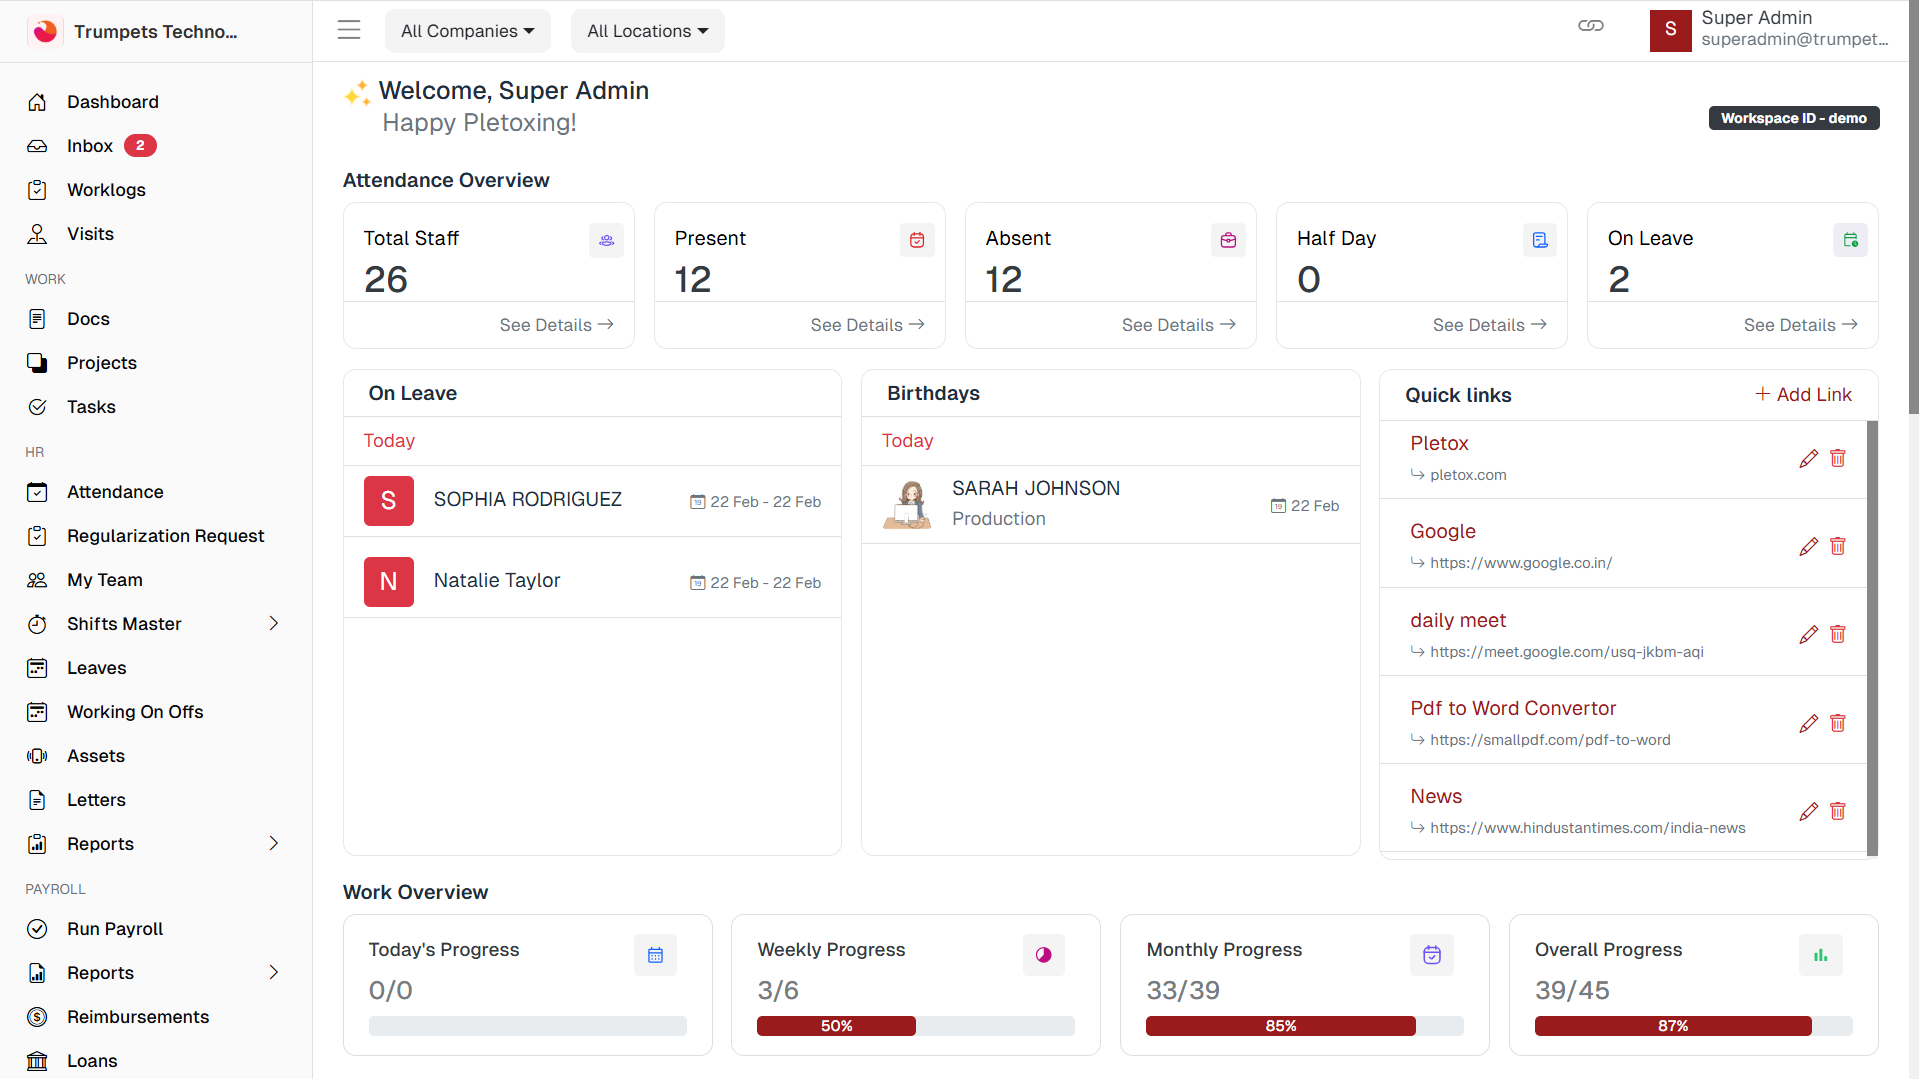Viewport: 1919px width, 1079px height.
Task: Open the All Locations dropdown
Action: (x=647, y=31)
